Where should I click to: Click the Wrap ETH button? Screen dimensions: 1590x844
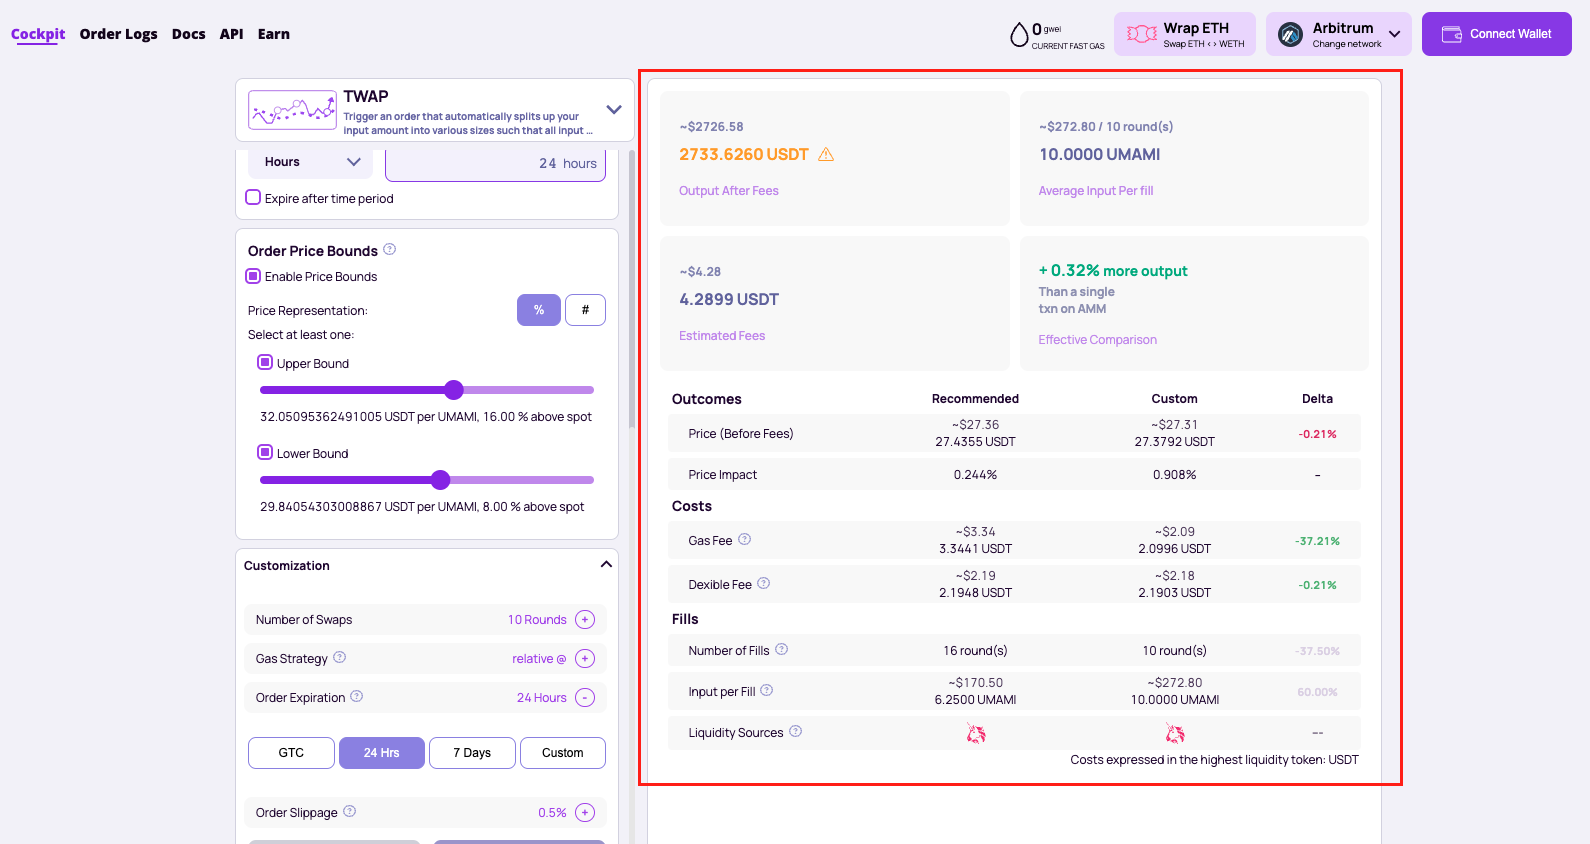(x=1185, y=34)
